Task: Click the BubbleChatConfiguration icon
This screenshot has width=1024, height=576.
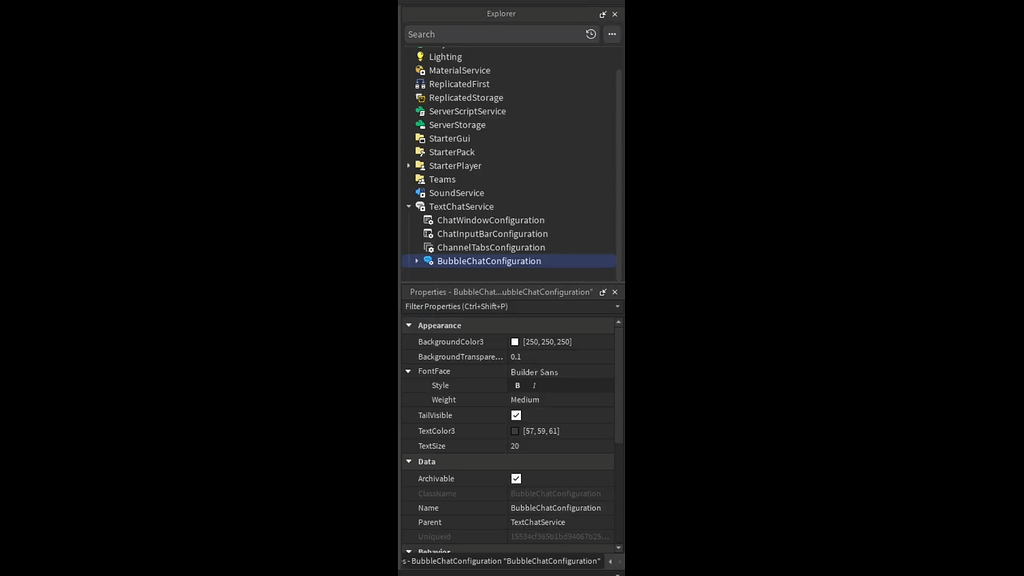Action: (x=429, y=261)
